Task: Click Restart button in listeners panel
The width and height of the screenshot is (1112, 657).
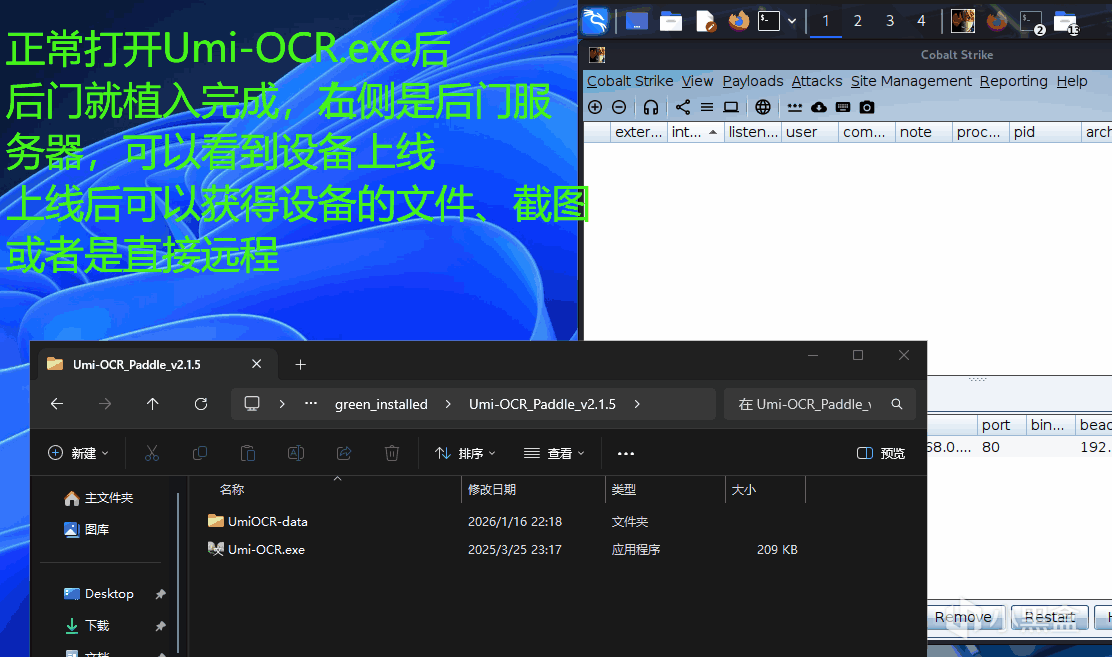Action: [x=1050, y=617]
